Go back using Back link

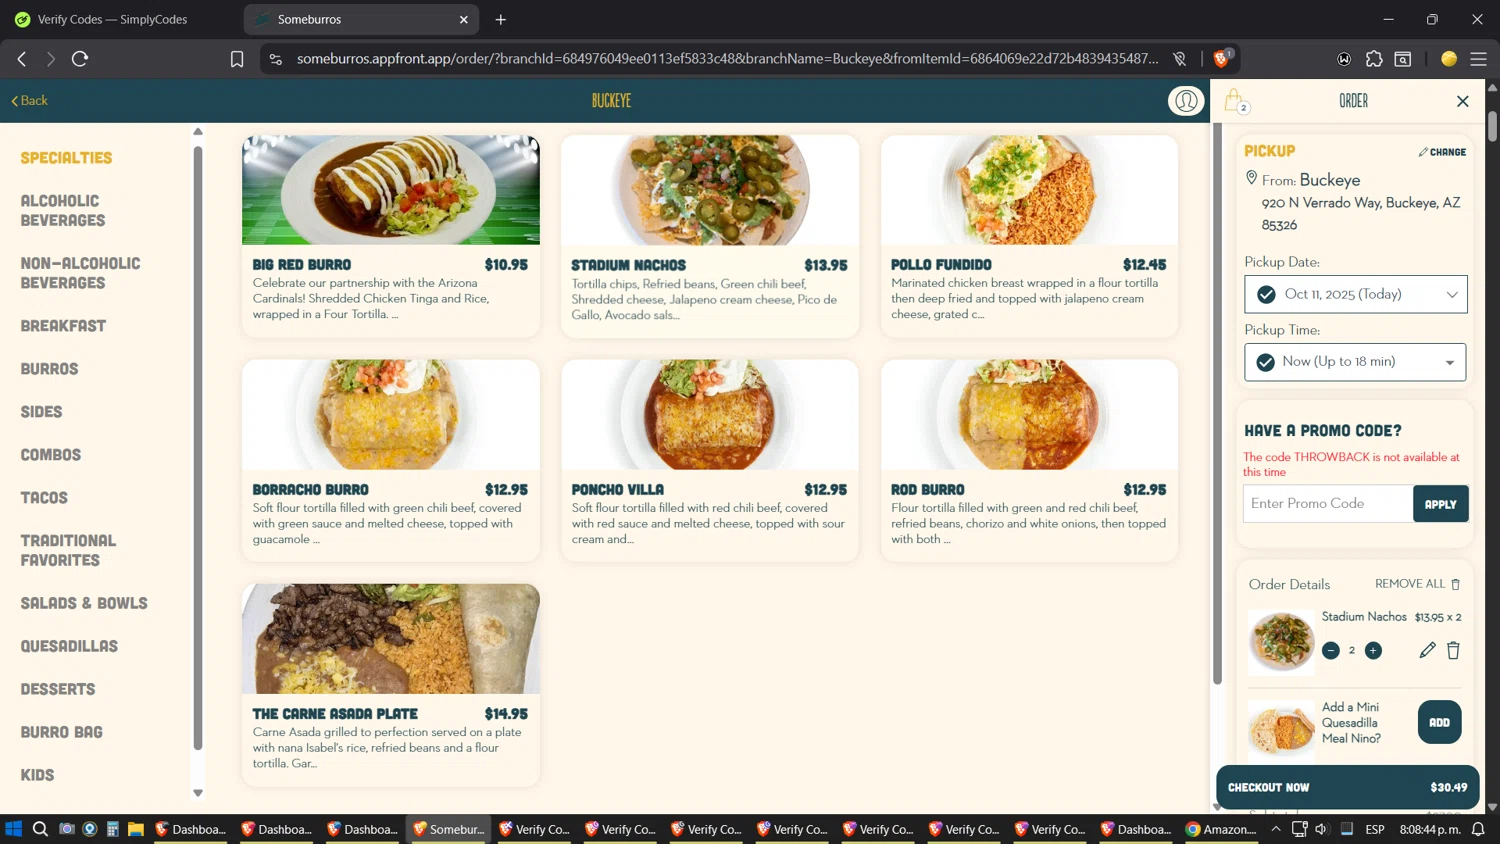pyautogui.click(x=29, y=101)
